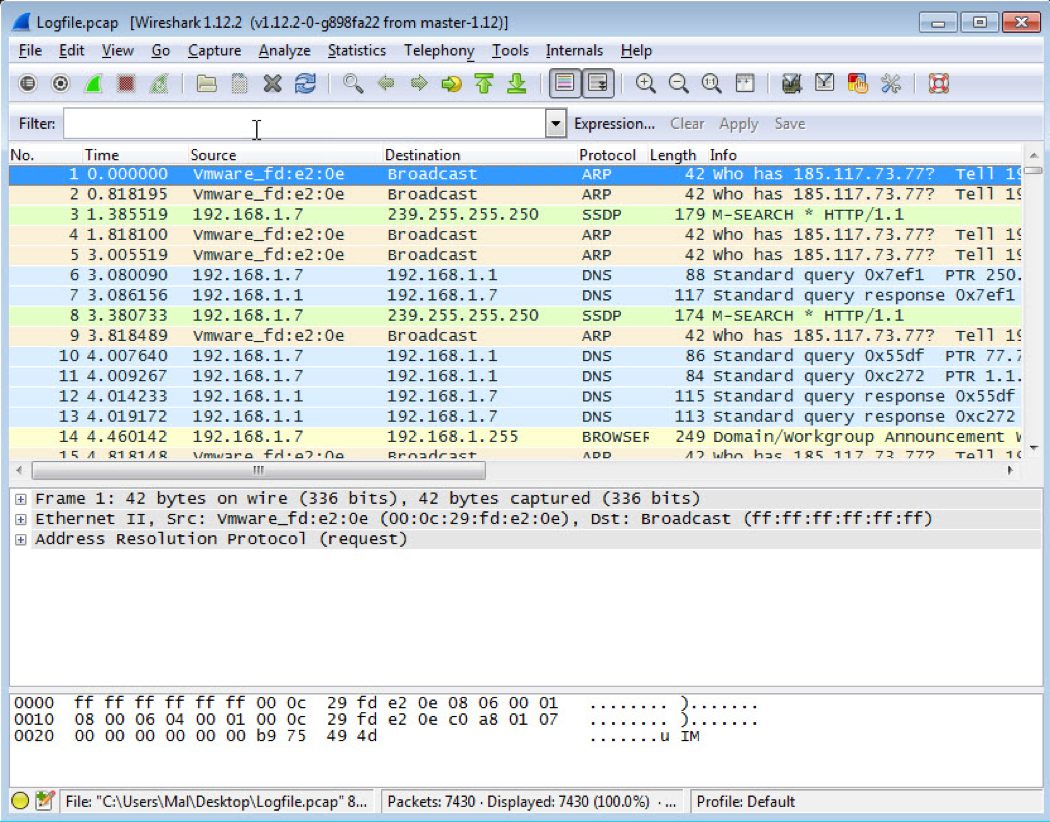Click the Expression... button
The width and height of the screenshot is (1050, 822).
click(x=614, y=124)
